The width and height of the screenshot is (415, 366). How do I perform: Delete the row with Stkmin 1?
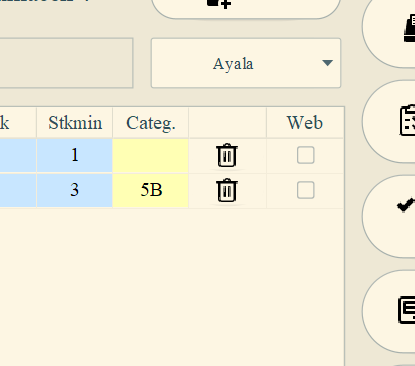tap(227, 155)
